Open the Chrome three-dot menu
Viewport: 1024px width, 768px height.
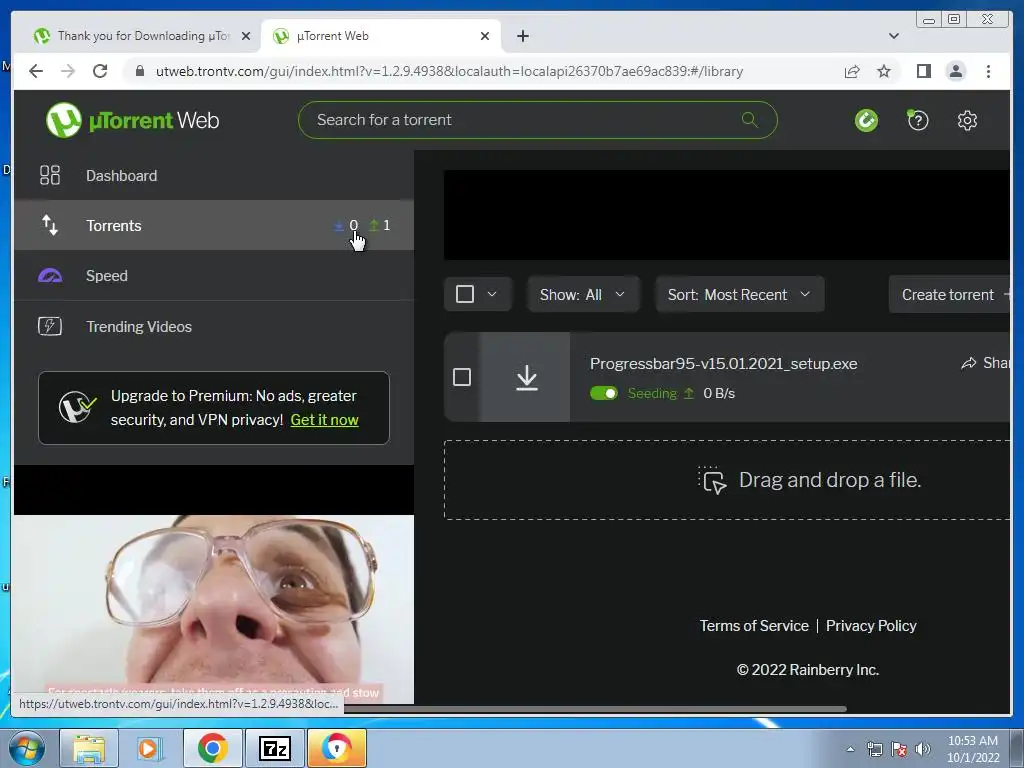[988, 71]
